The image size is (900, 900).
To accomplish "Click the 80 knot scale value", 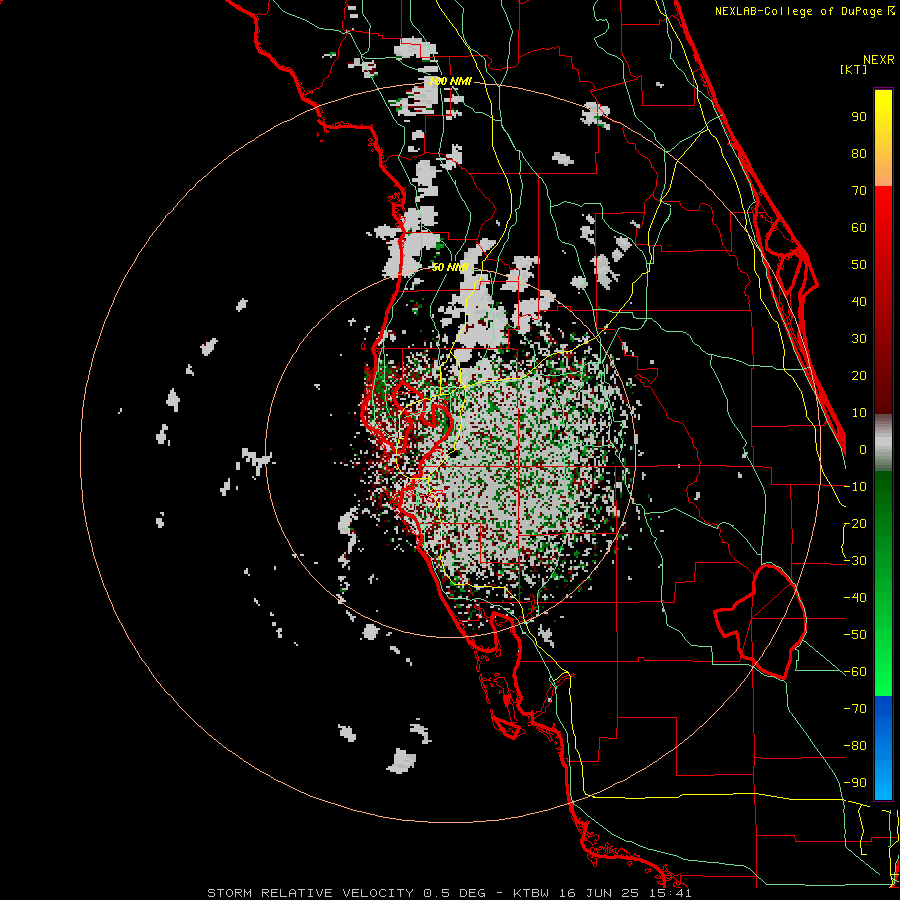I will (859, 154).
